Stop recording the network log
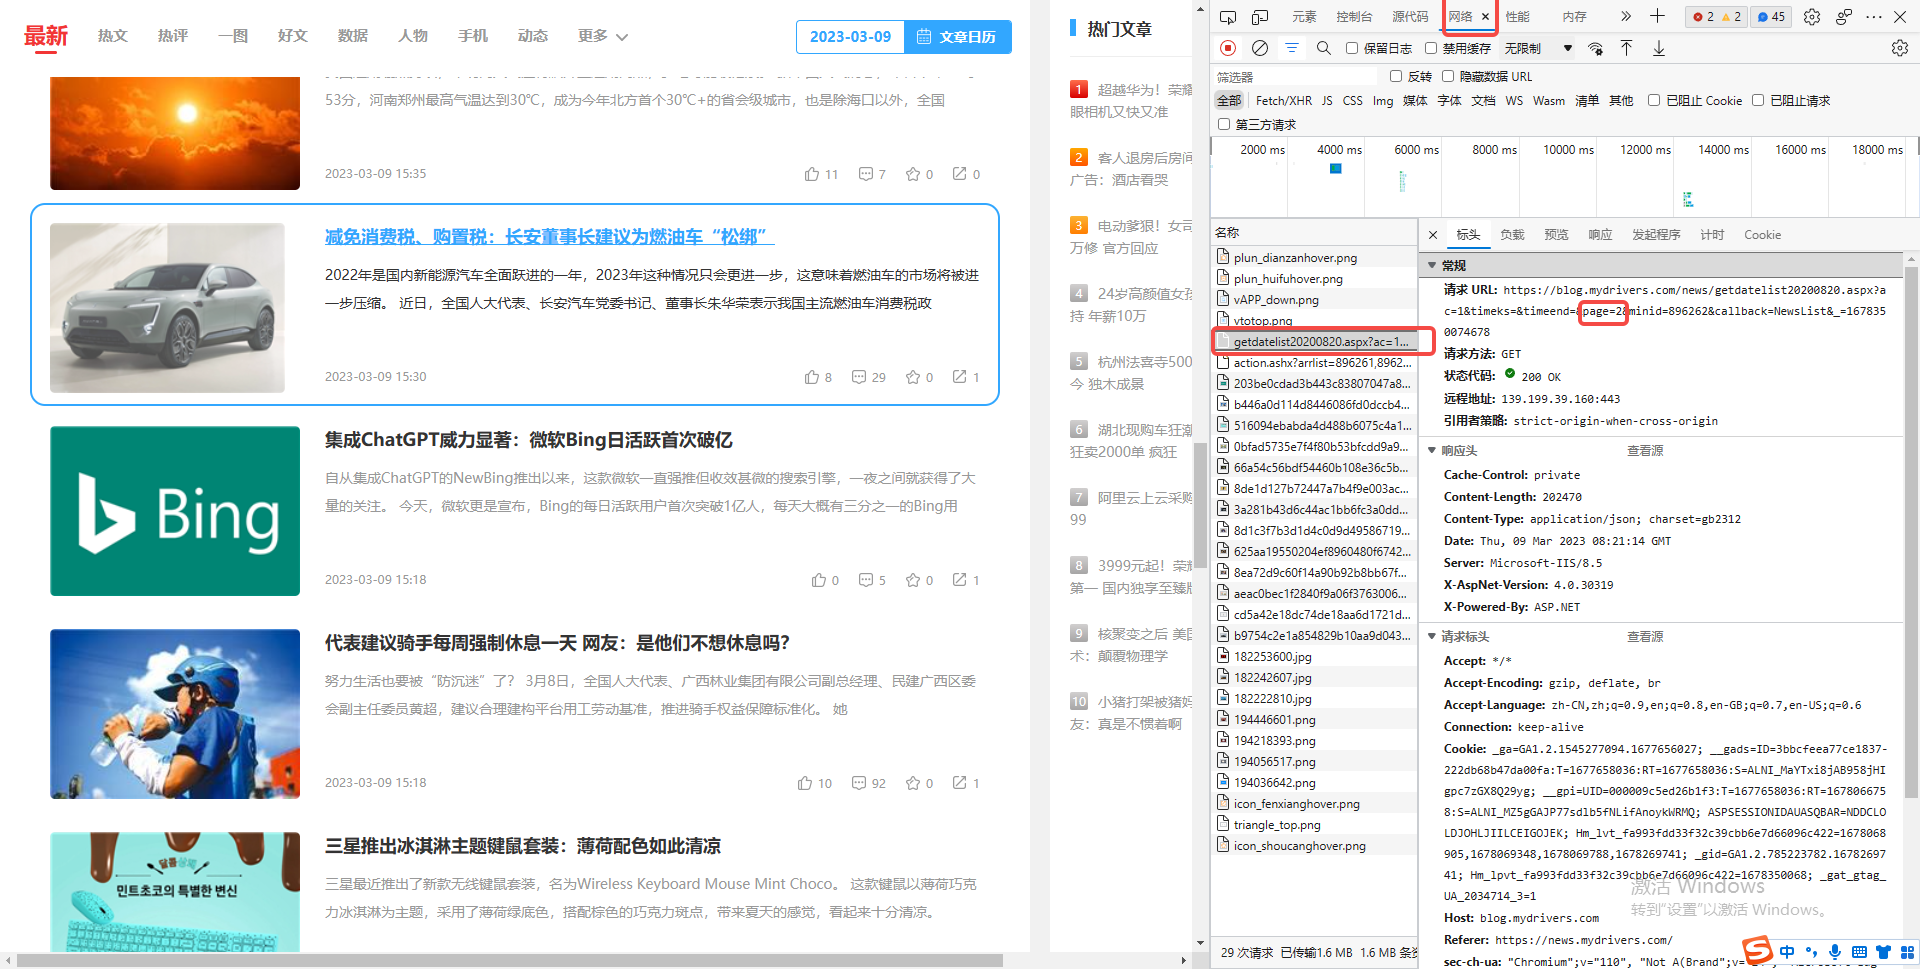Viewport: 1920px width, 969px height. (1227, 47)
